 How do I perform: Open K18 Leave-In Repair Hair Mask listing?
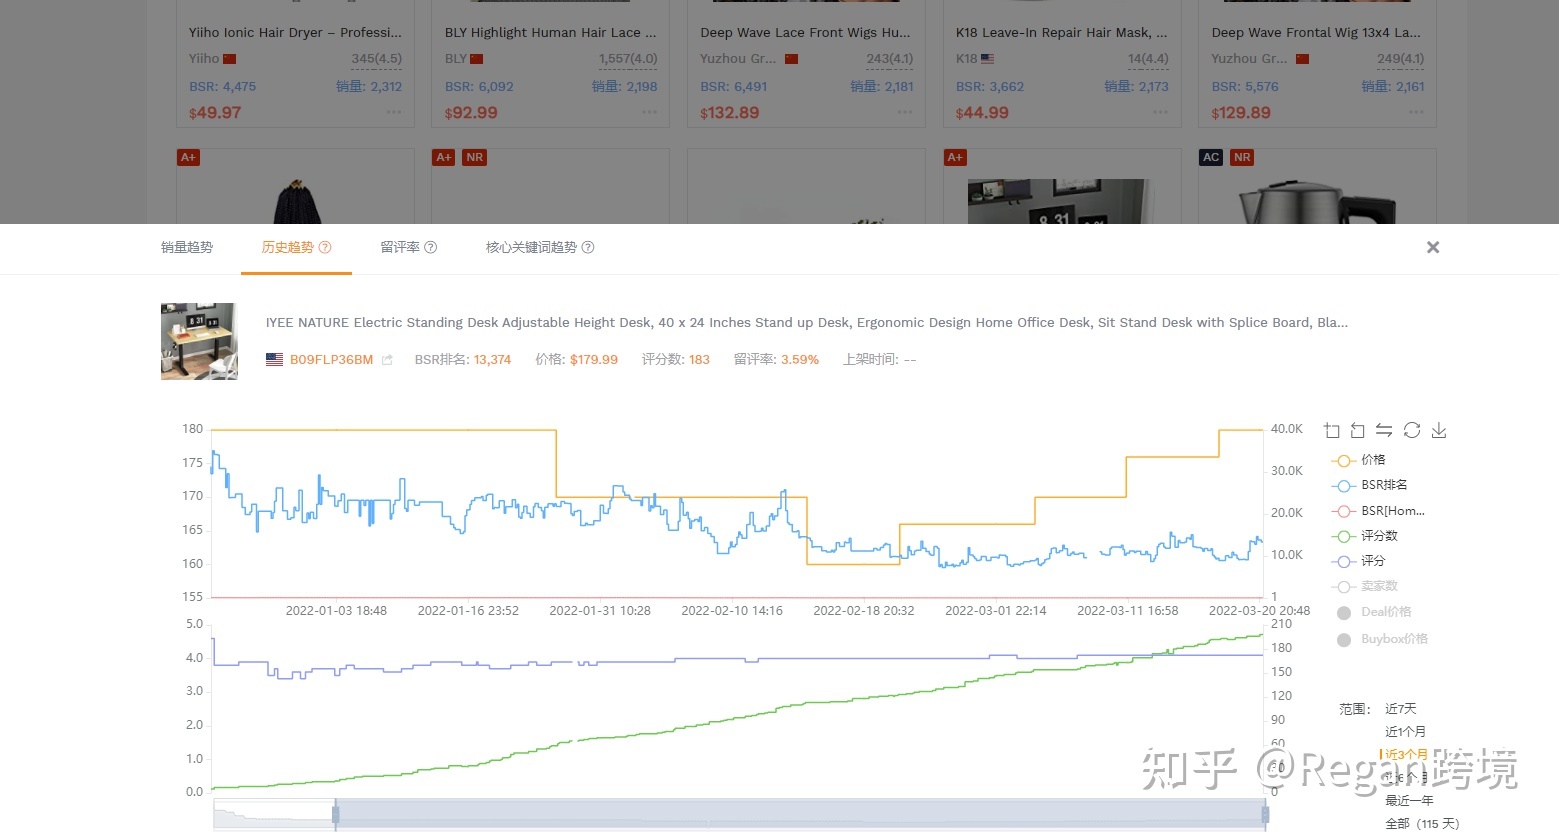[x=1062, y=32]
